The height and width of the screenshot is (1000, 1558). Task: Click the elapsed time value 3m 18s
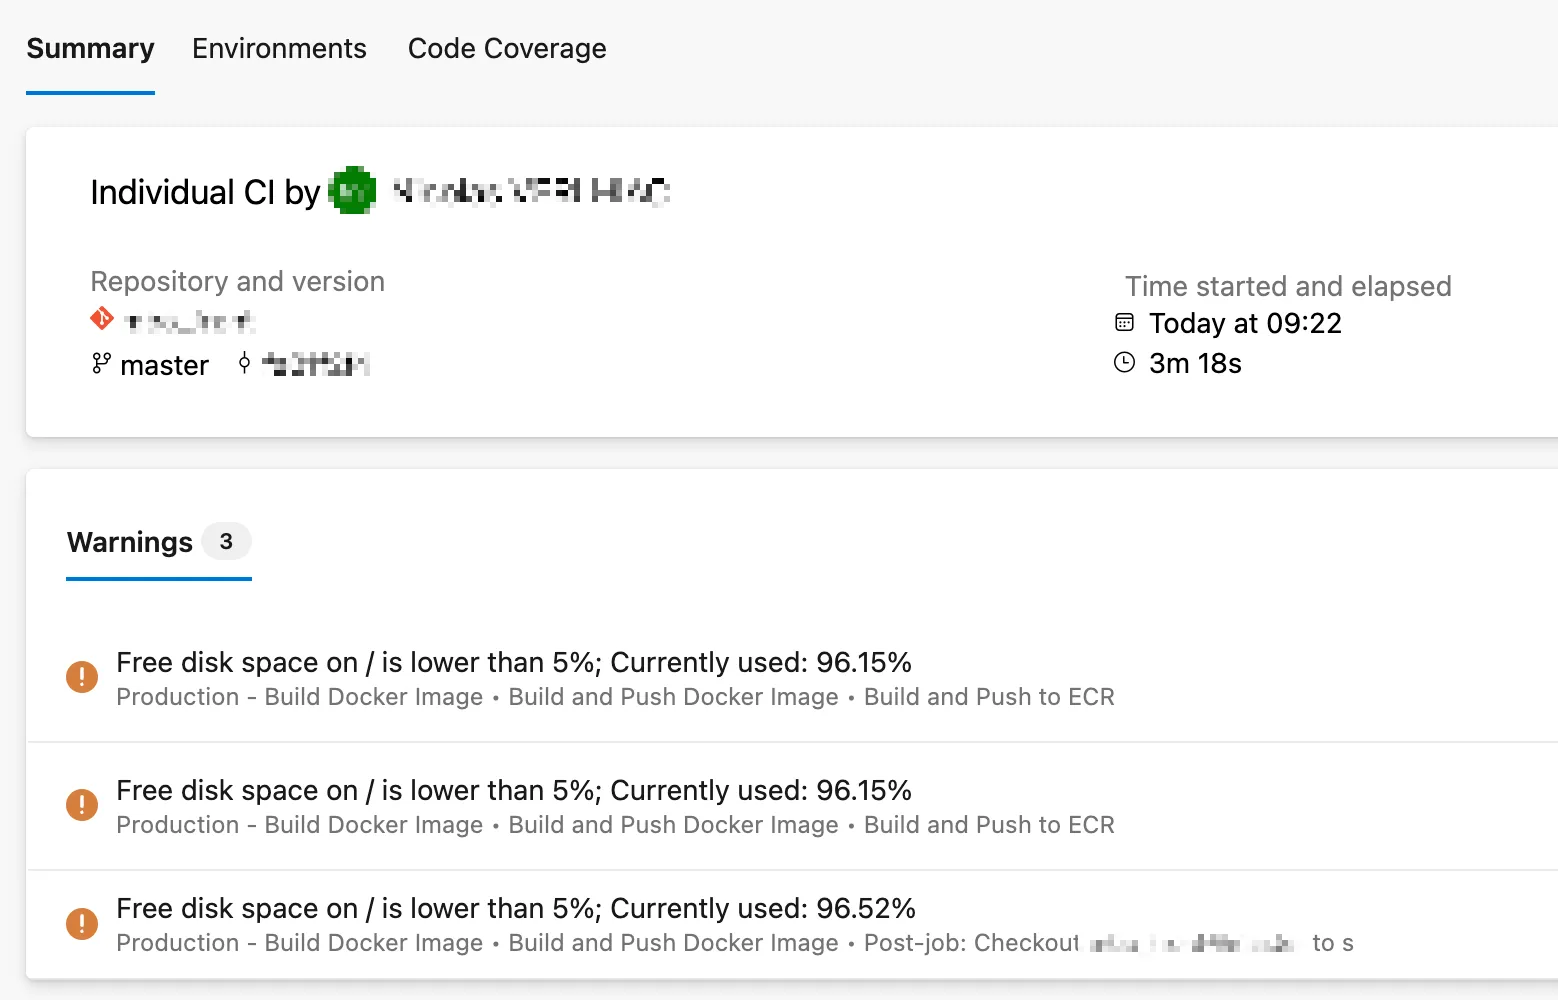tap(1196, 362)
